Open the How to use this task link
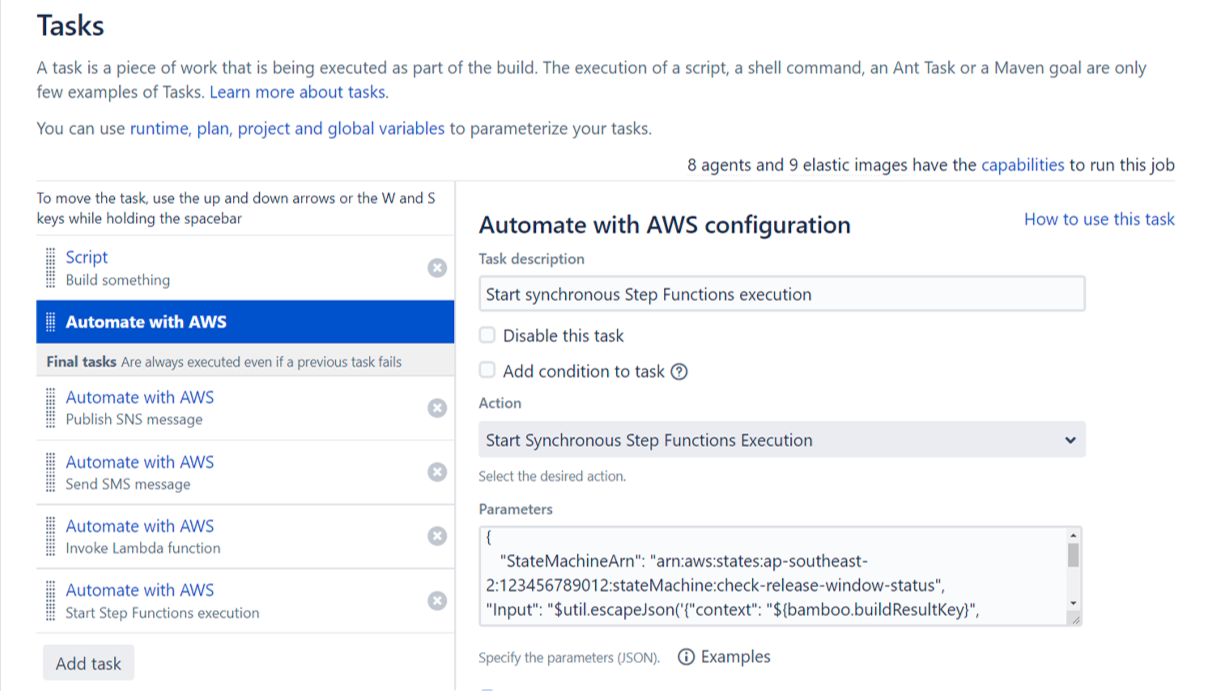The height and width of the screenshot is (691, 1214). click(x=1099, y=219)
